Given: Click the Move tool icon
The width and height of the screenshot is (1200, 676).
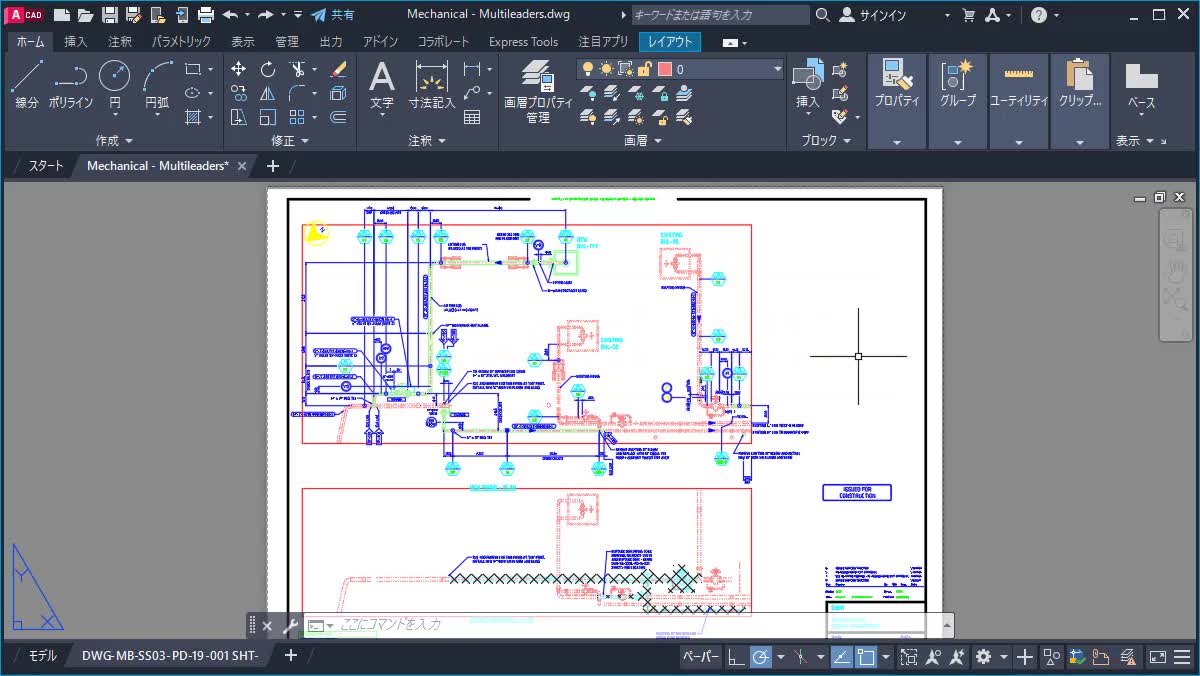Looking at the screenshot, I should tap(239, 69).
